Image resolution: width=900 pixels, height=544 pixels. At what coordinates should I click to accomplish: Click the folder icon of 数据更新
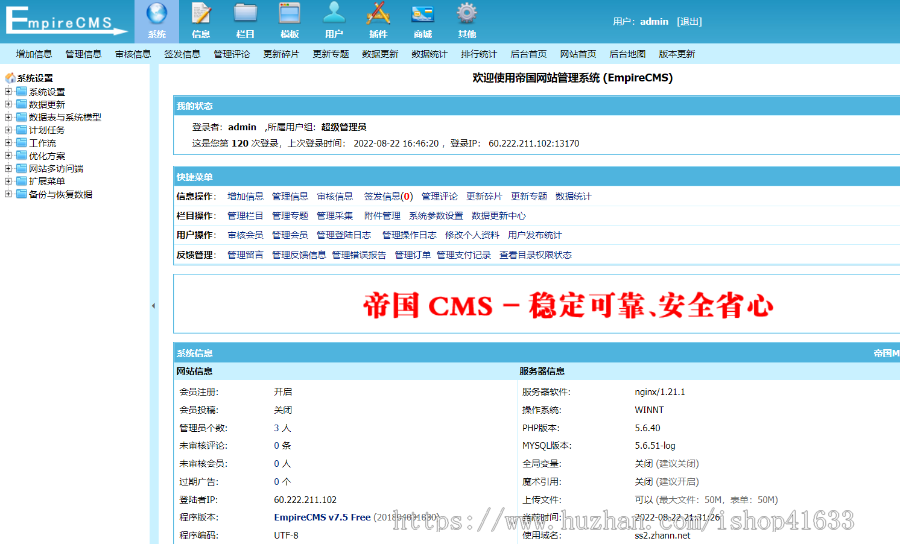pos(22,104)
